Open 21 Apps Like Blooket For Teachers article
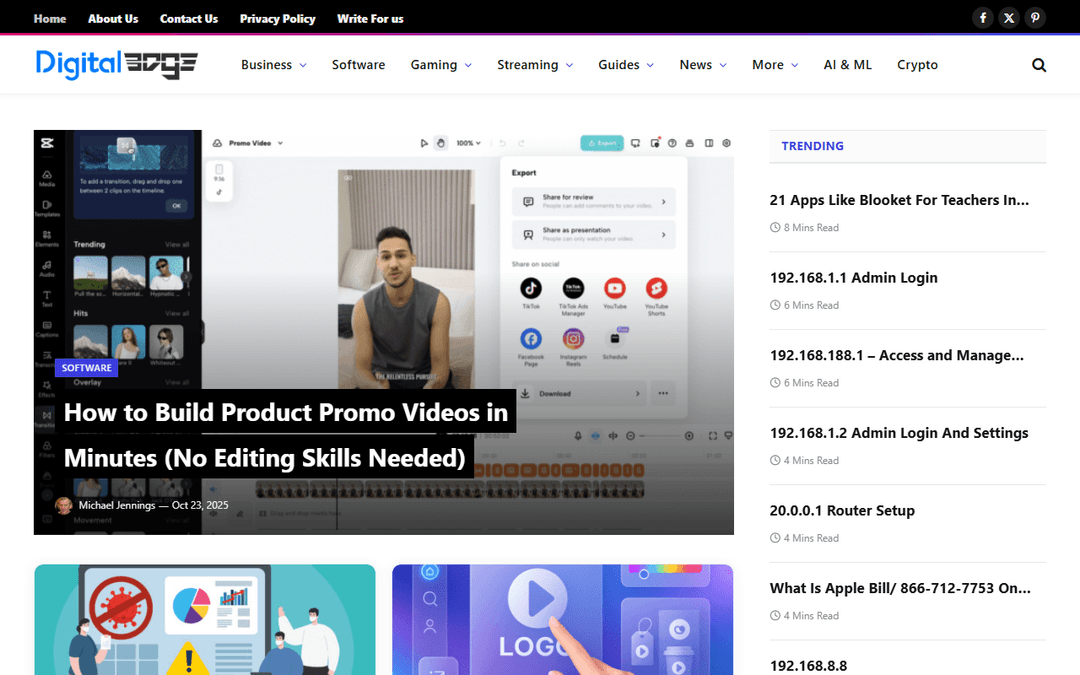The width and height of the screenshot is (1080, 675). click(x=899, y=200)
